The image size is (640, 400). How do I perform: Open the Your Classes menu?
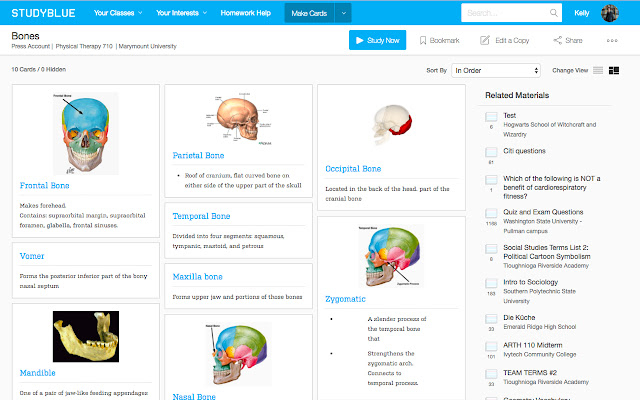click(x=118, y=13)
